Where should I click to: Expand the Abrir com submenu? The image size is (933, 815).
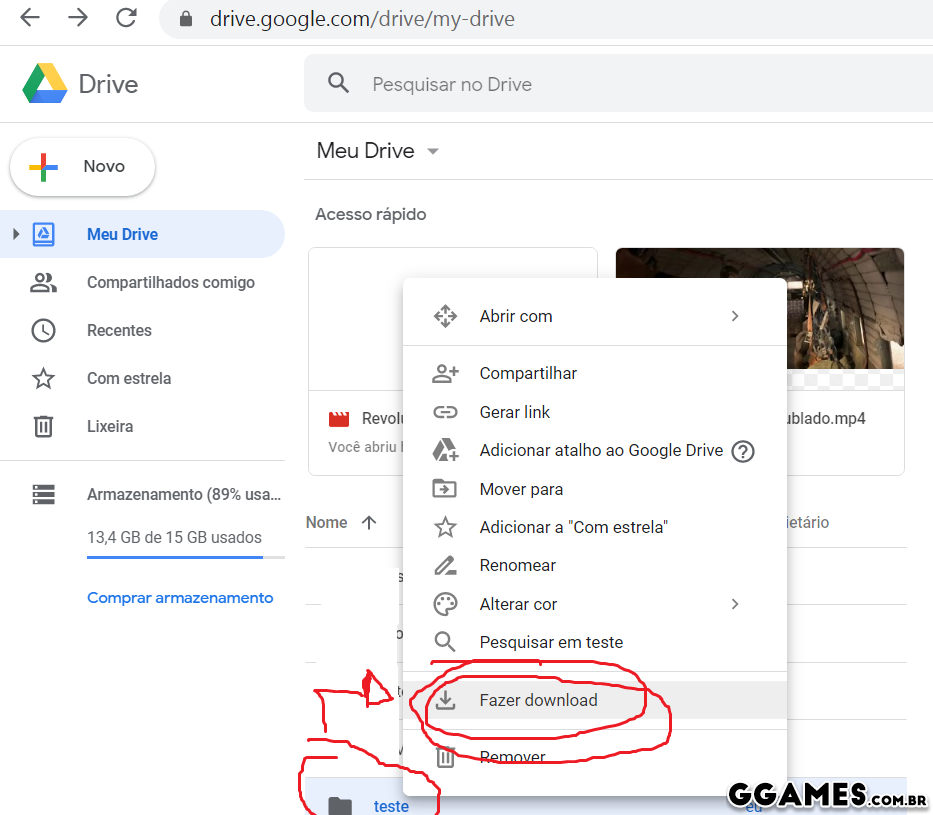(x=735, y=316)
